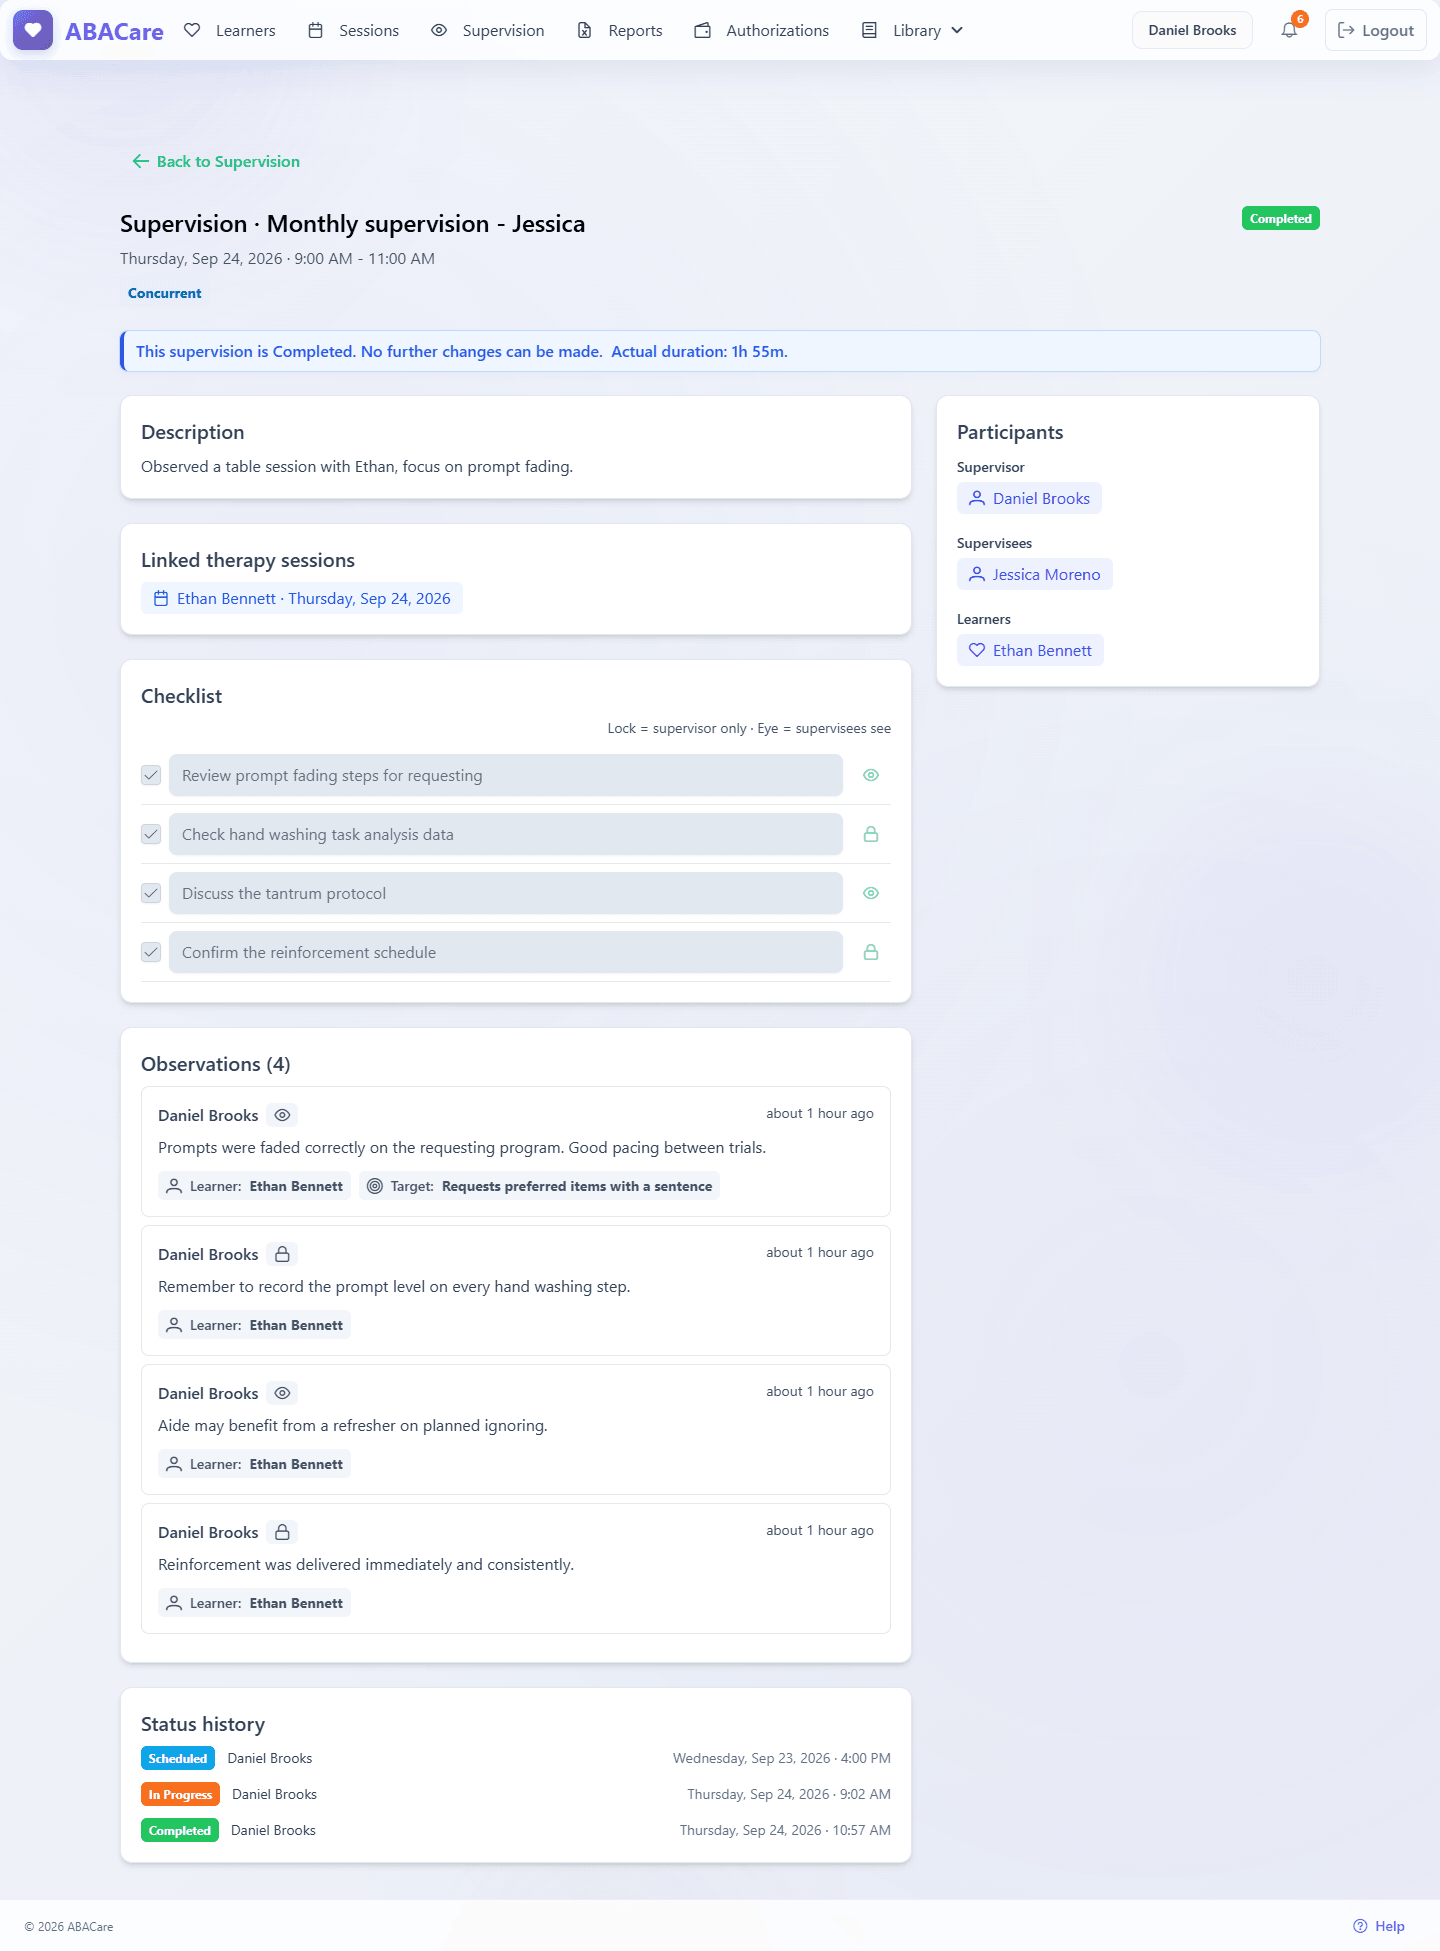Open the Authorizations nav item
This screenshot has height=1951, width=1440.
coord(762,30)
